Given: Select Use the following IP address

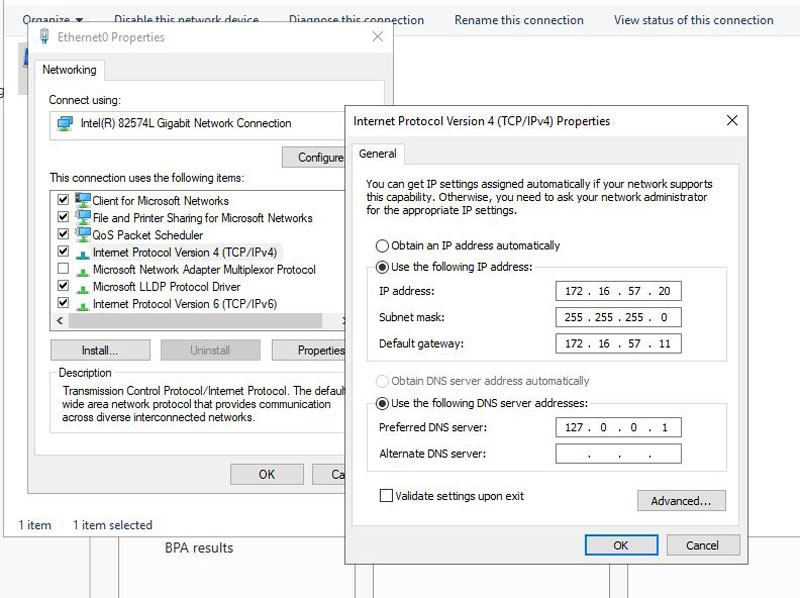Looking at the screenshot, I should (x=382, y=267).
